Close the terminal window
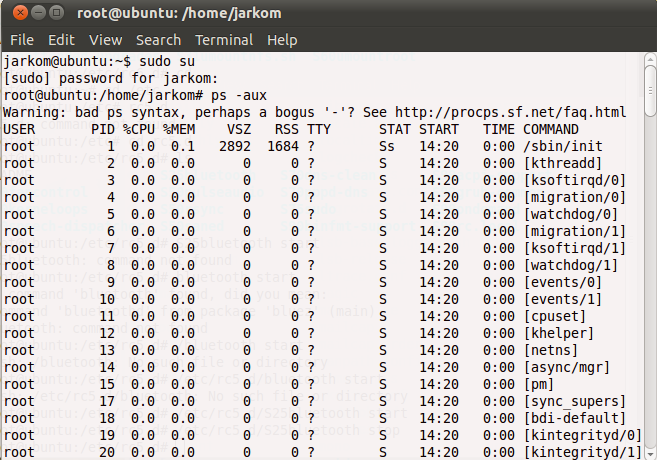Viewport: 657px width, 460px height. (x=20, y=13)
